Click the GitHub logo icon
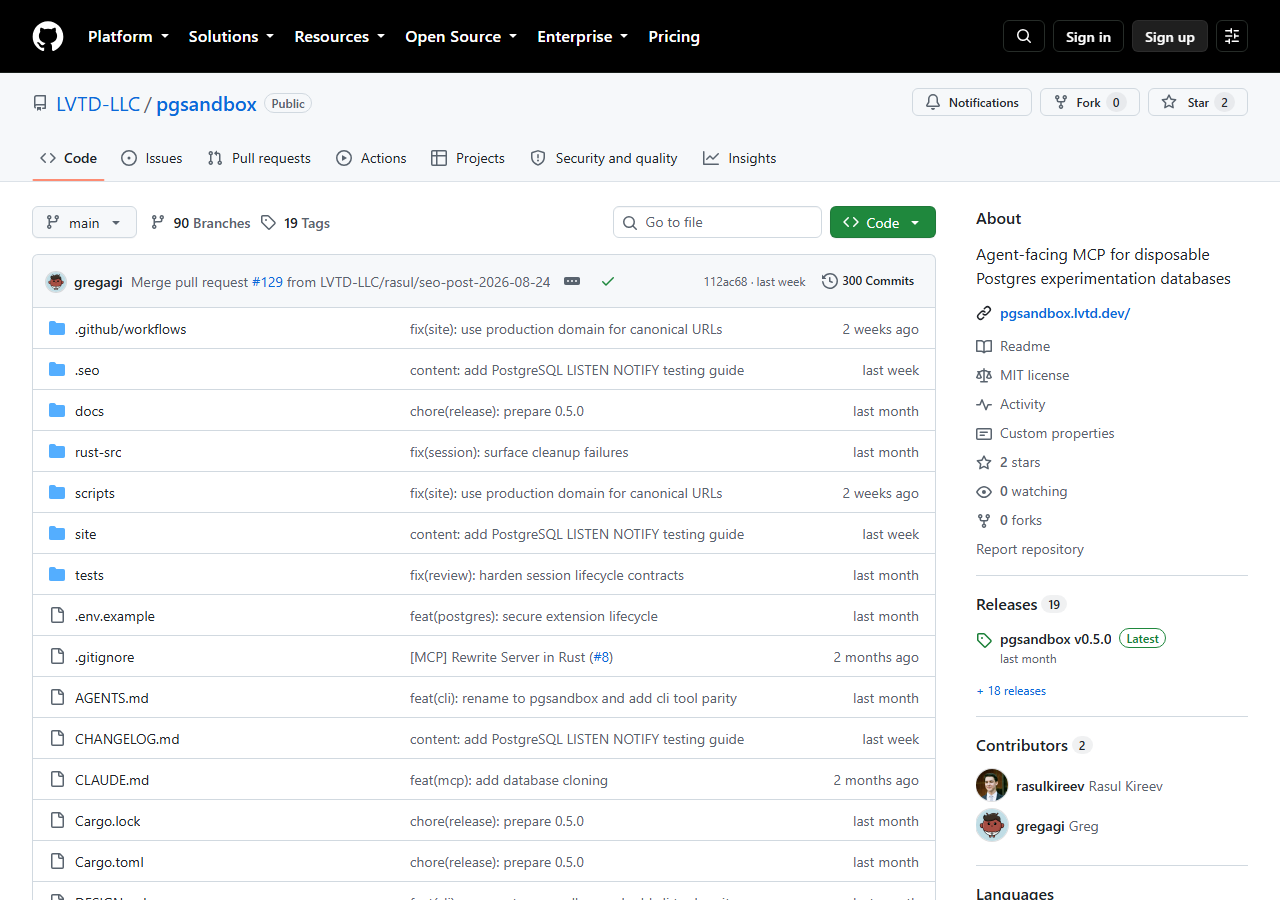Screen dimensions: 1280x900 point(48,36)
